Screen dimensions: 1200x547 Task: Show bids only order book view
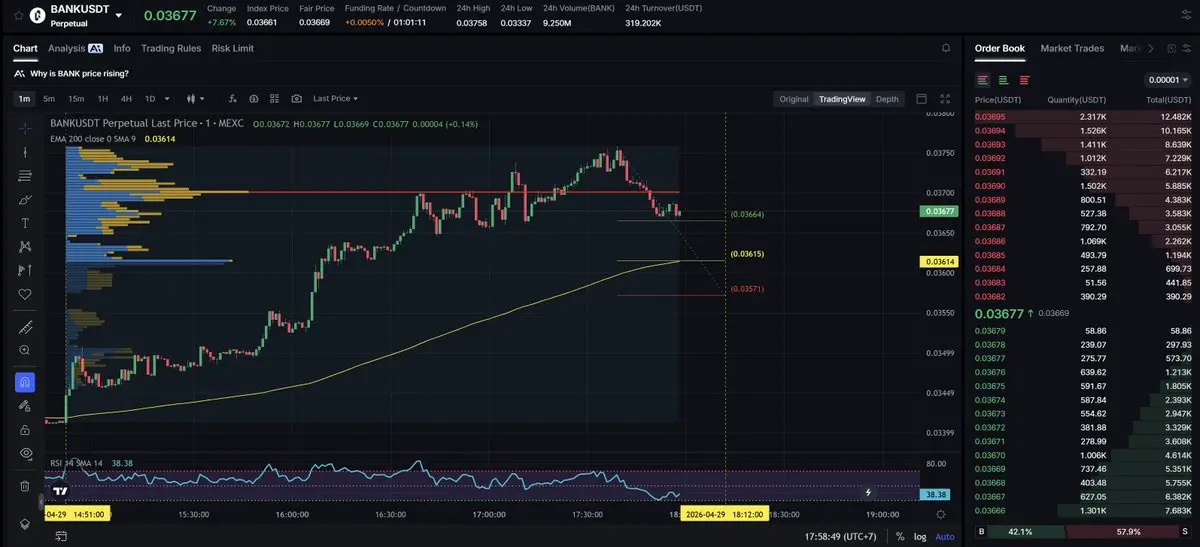(x=1003, y=80)
